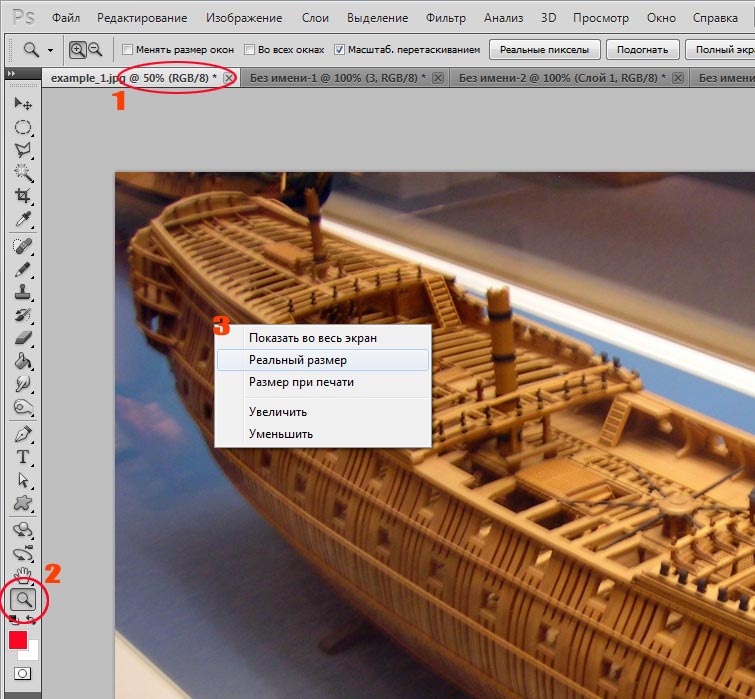Click the Zoom tool in toolbox
The image size is (755, 699).
click(x=22, y=600)
